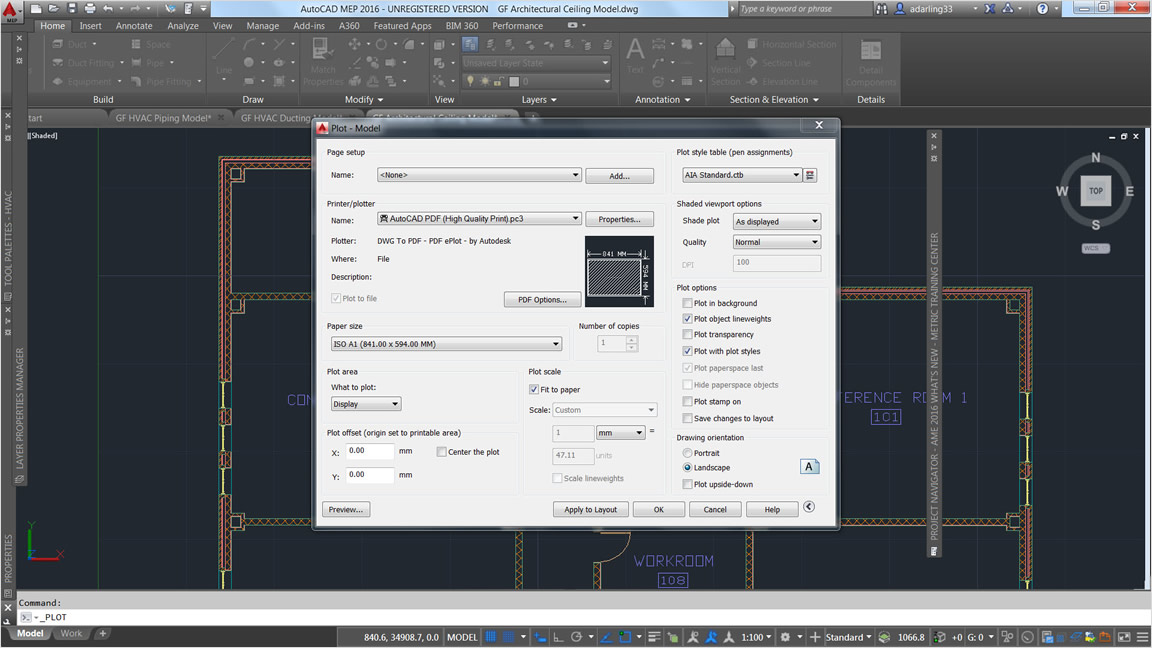Expand the Paper size ISO A1 dropdown
Viewport: 1152px width, 648px height.
(446, 344)
